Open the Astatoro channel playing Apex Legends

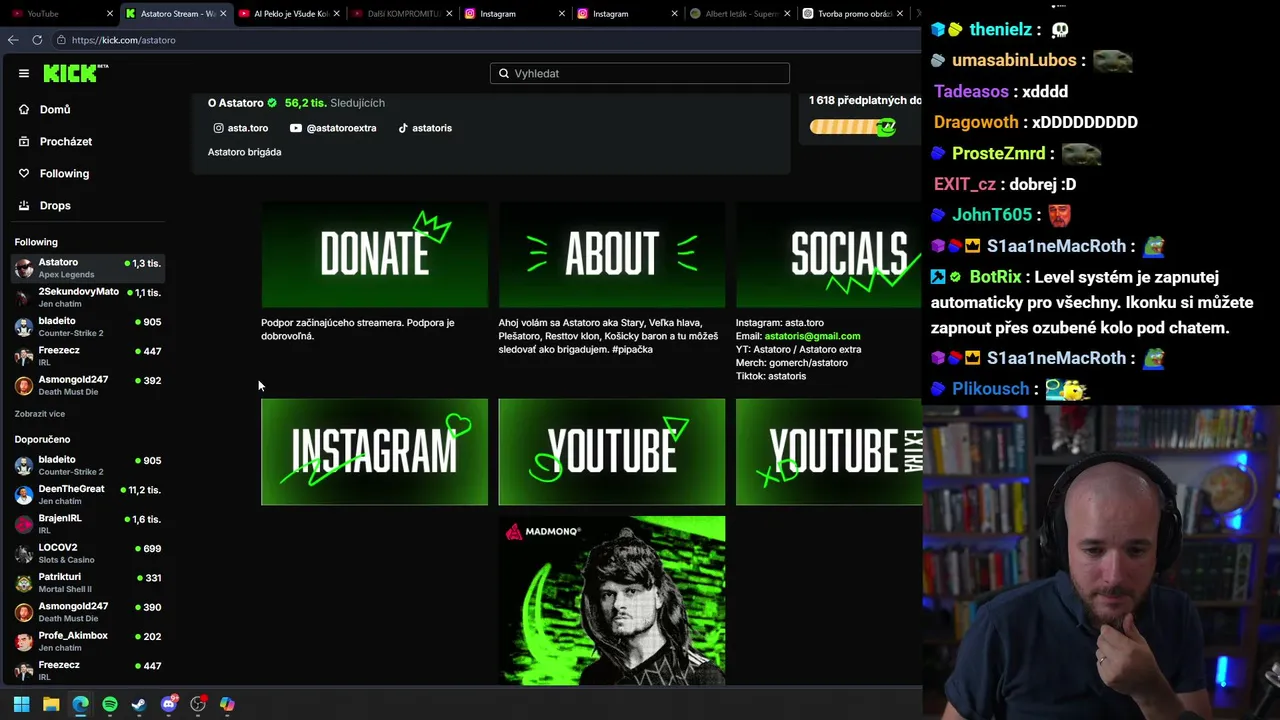pos(88,268)
